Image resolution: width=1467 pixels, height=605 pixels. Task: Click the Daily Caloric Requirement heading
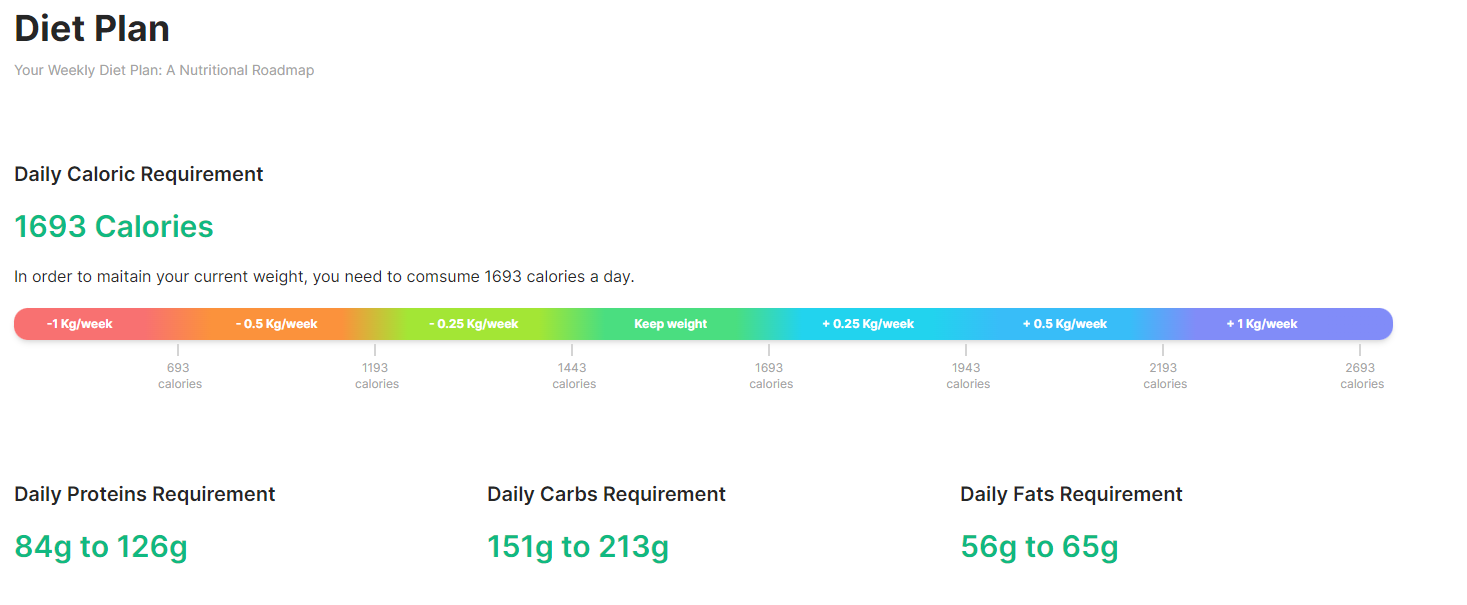pos(139,174)
